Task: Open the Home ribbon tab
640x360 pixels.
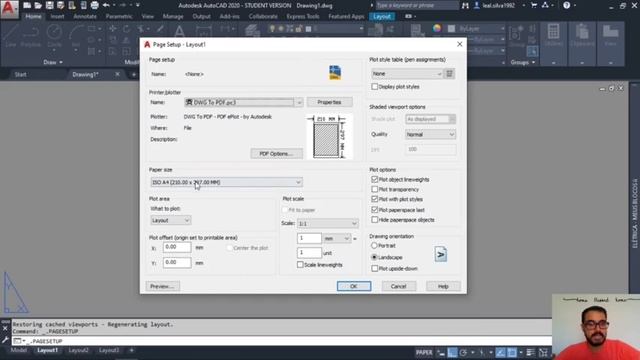Action: [33, 16]
